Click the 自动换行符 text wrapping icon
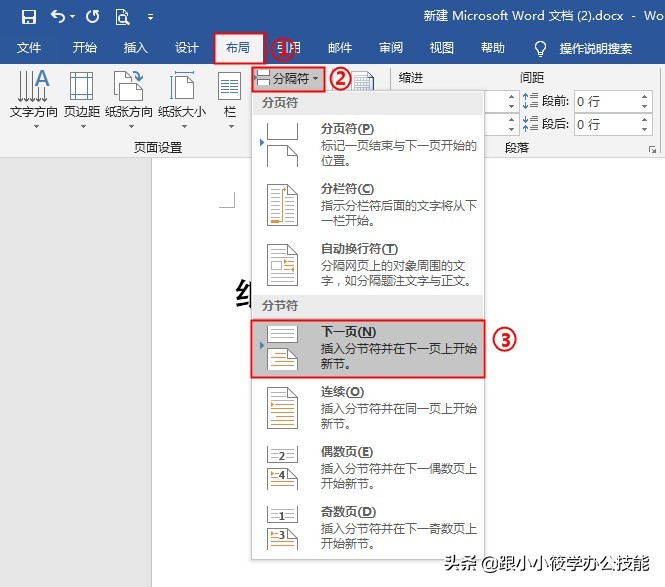665x587 pixels. point(282,265)
